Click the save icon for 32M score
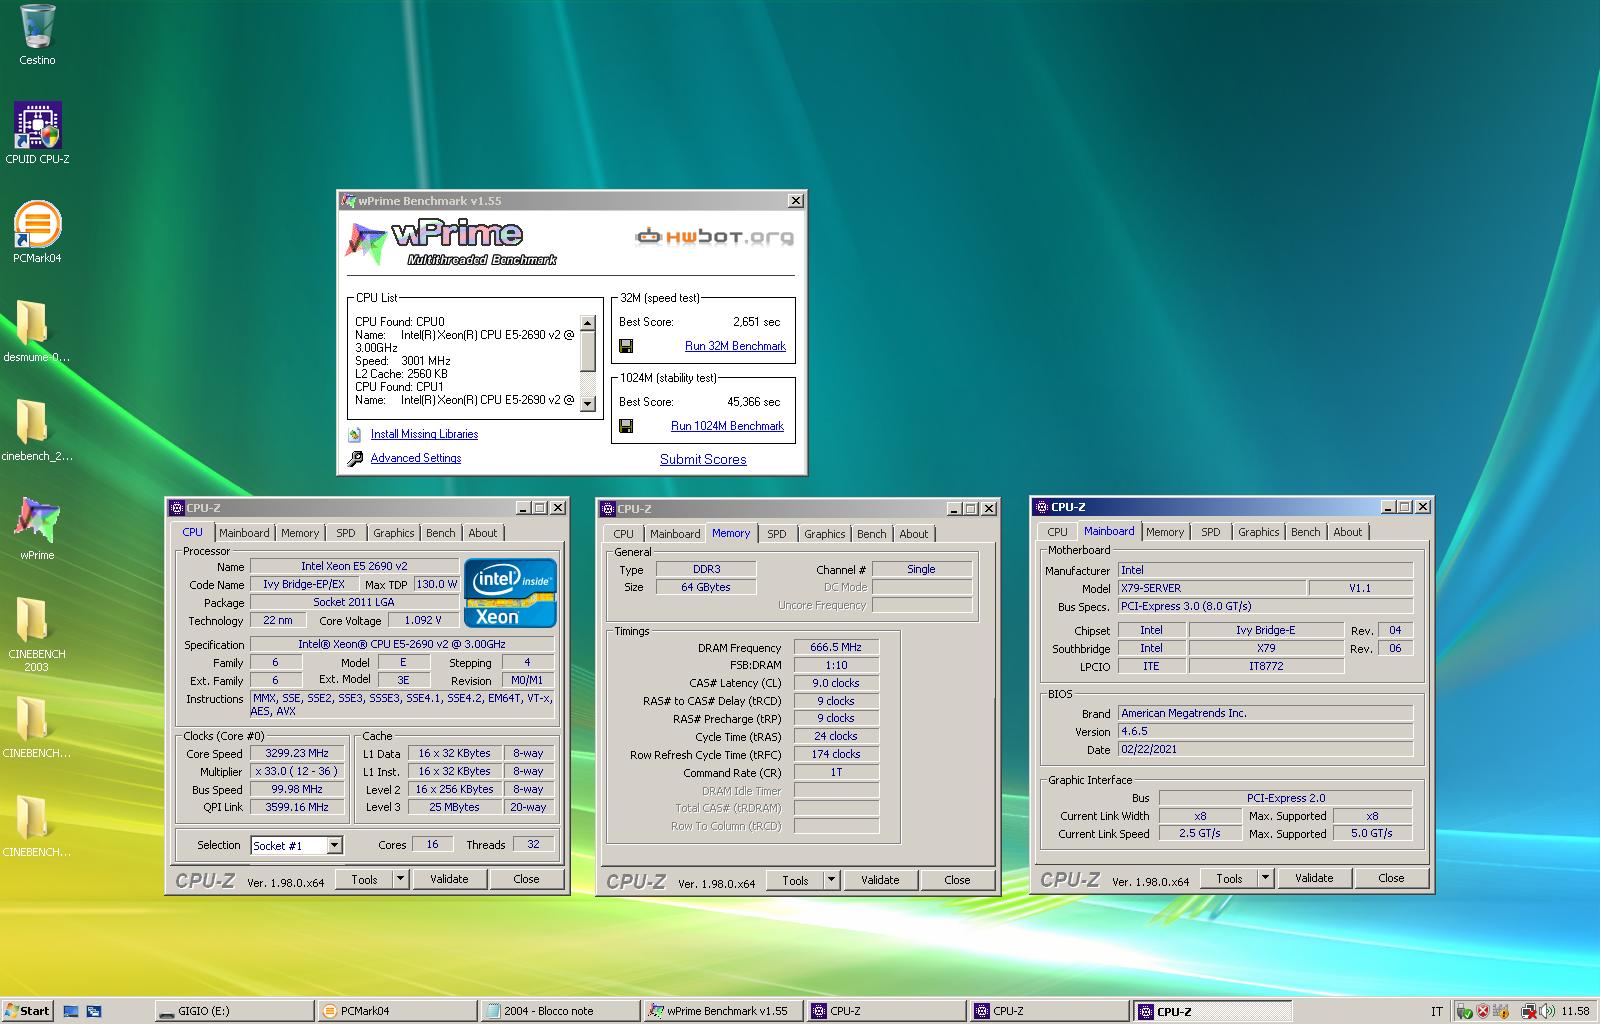Viewport: 1600px width, 1024px height. click(626, 346)
